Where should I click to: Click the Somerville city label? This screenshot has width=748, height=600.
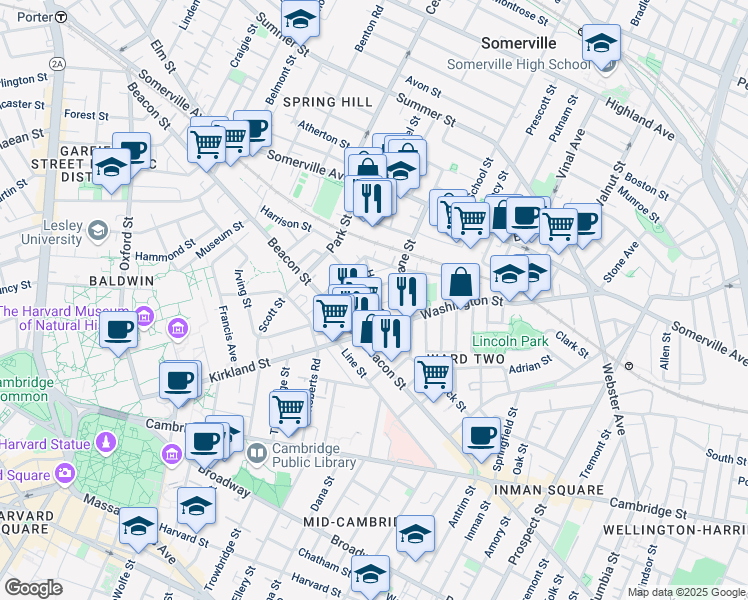(x=519, y=43)
